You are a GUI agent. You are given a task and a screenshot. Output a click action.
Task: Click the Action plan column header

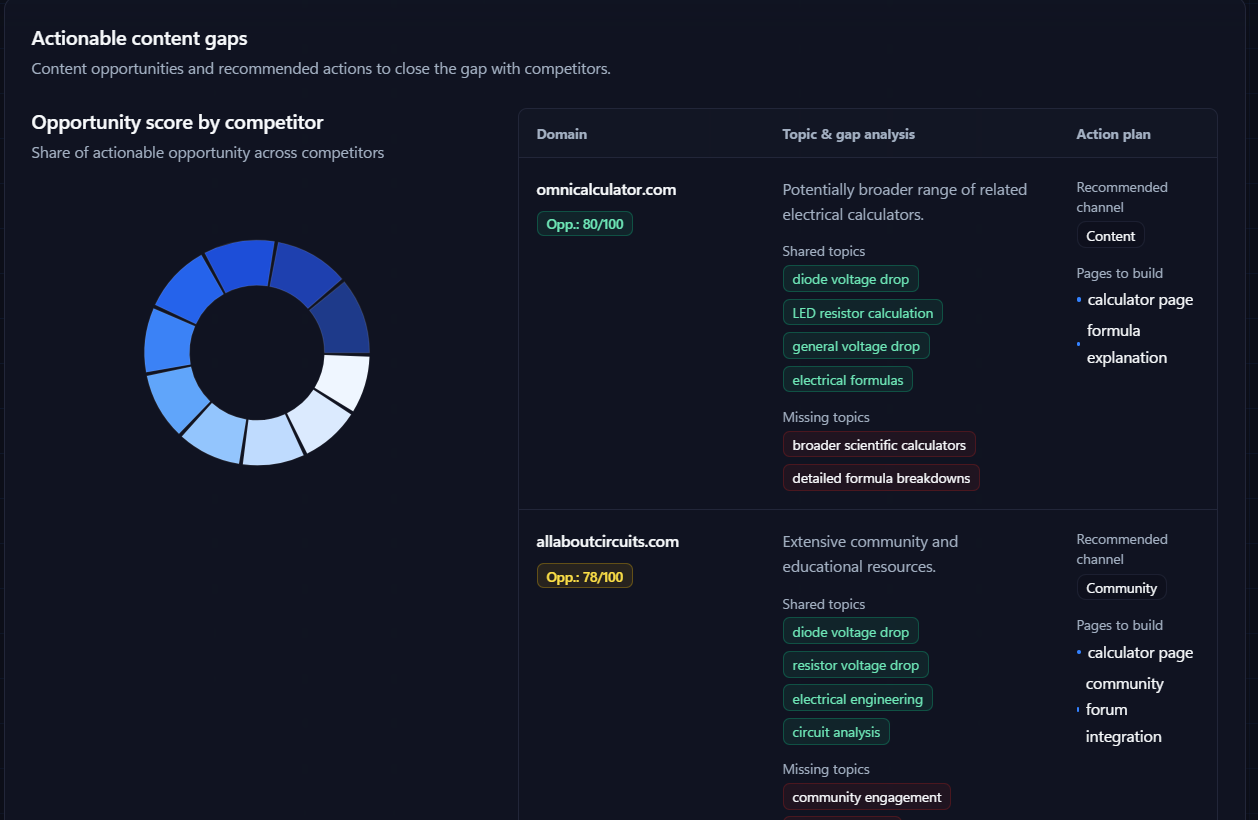[x=1113, y=134]
